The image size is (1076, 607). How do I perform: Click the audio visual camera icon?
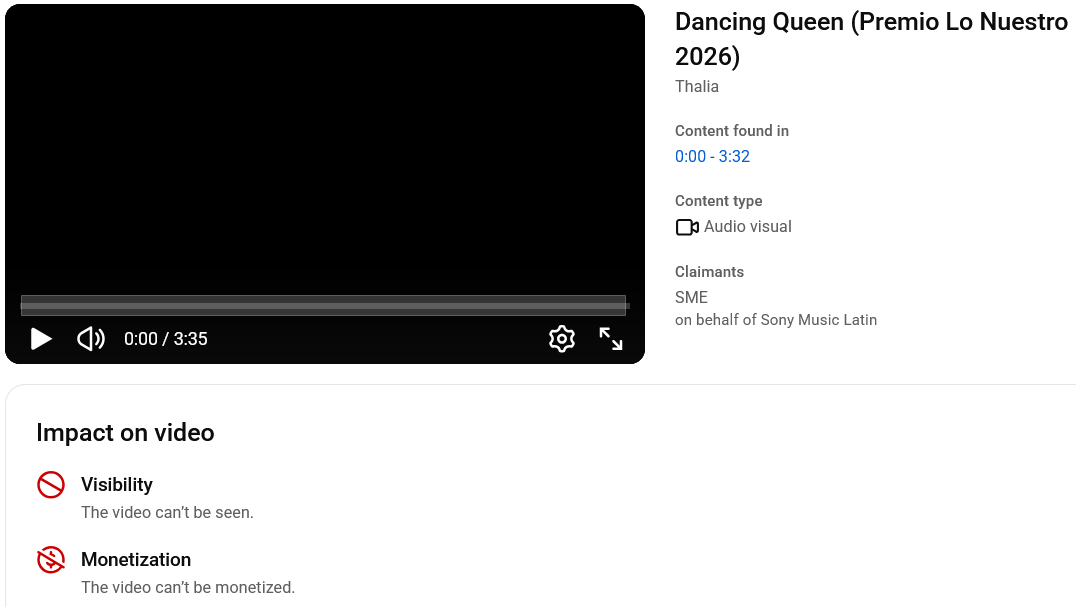coord(687,227)
